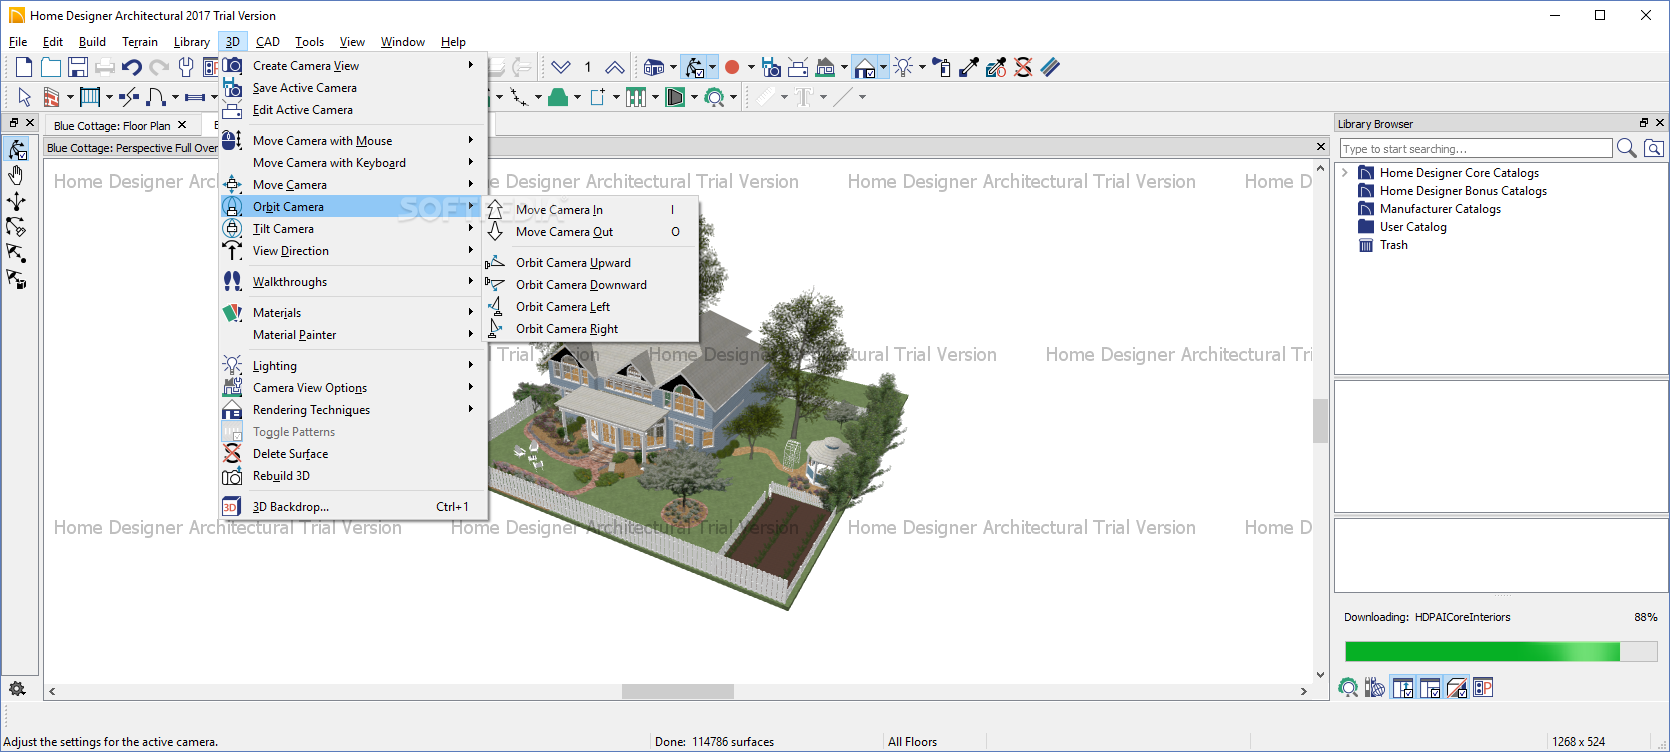Viewport: 1670px width, 752px height.
Task: Toggle the checked preview pane button
Action: click(x=1457, y=687)
